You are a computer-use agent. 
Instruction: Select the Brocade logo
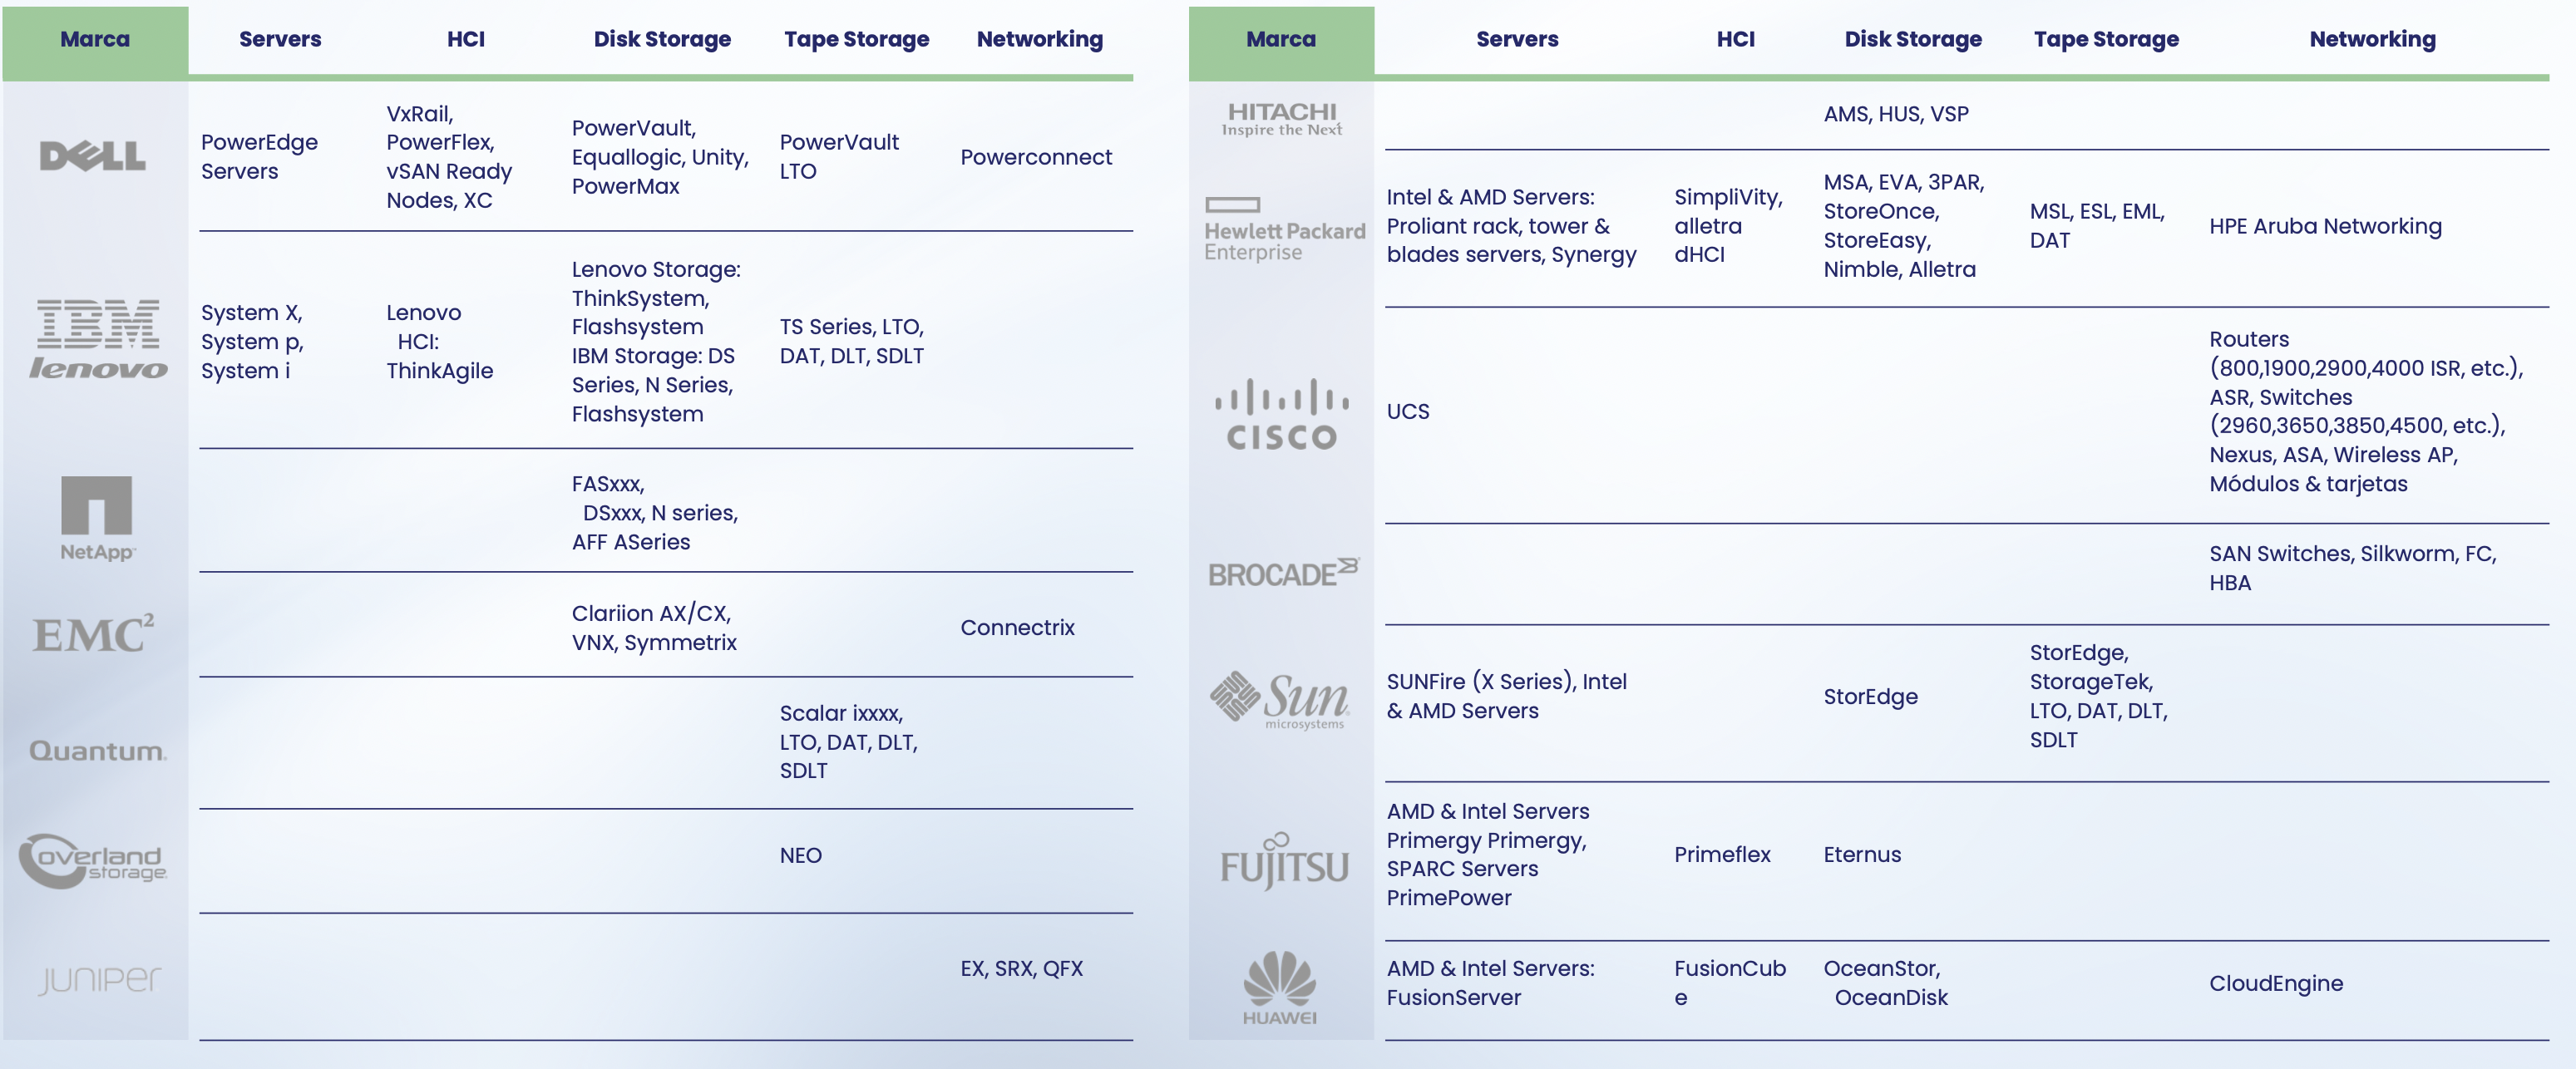[1282, 573]
